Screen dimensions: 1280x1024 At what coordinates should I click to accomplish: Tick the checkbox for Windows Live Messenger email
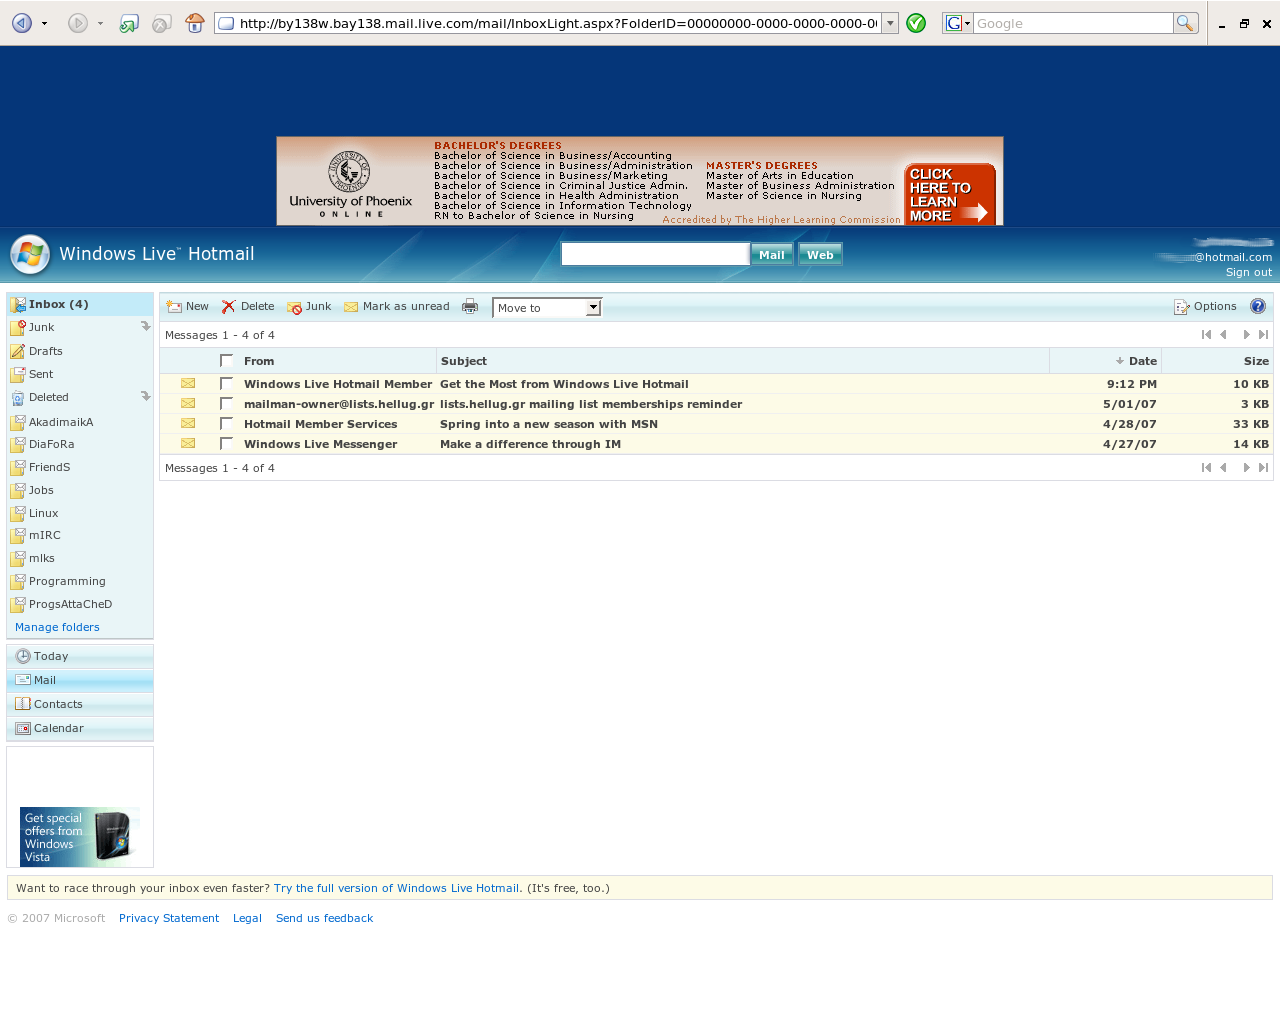click(x=227, y=444)
